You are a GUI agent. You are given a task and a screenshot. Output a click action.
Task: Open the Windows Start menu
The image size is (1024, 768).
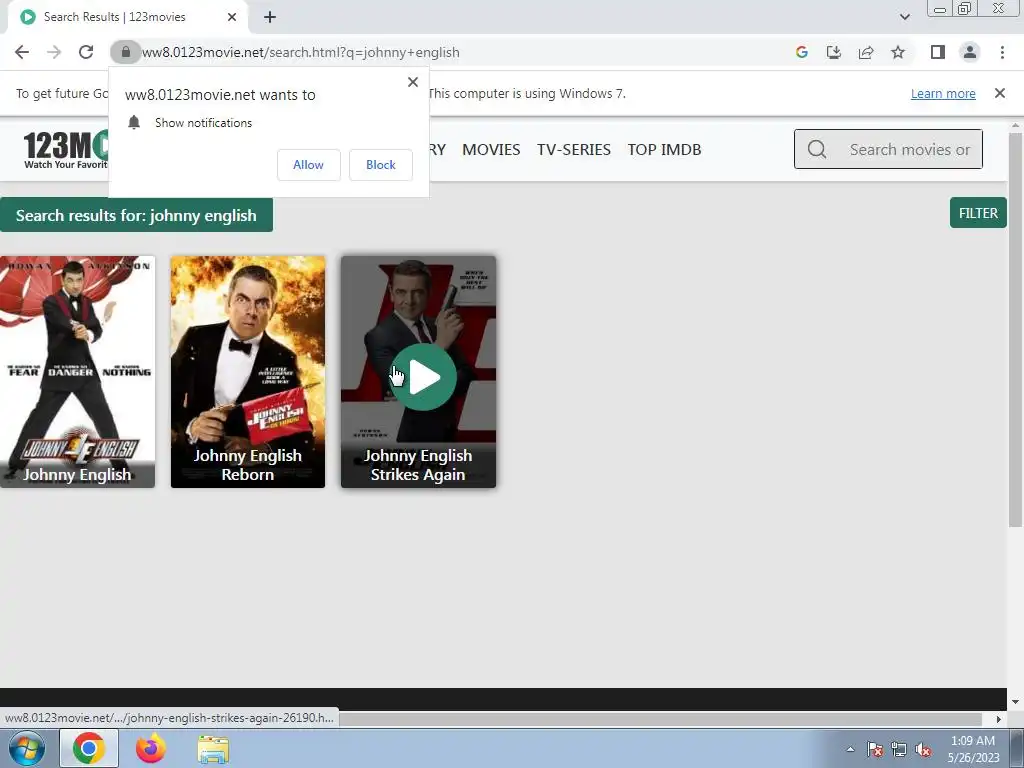26,748
